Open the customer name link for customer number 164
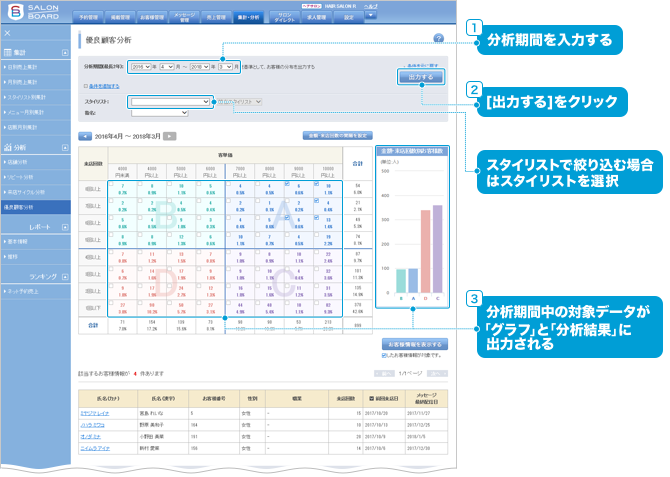Image resolution: width=670 pixels, height=477 pixels. 92,425
